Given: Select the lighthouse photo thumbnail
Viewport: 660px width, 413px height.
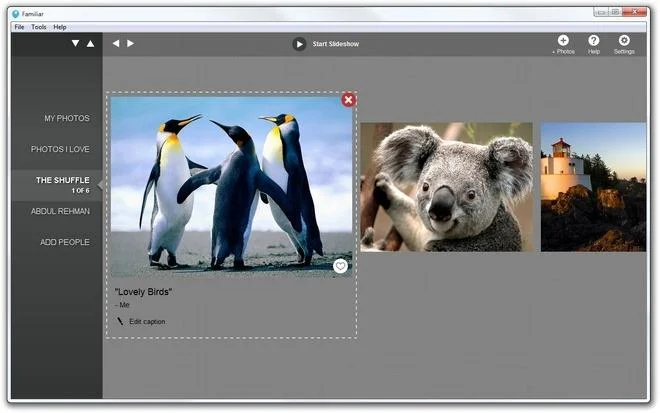Looking at the screenshot, I should point(593,187).
